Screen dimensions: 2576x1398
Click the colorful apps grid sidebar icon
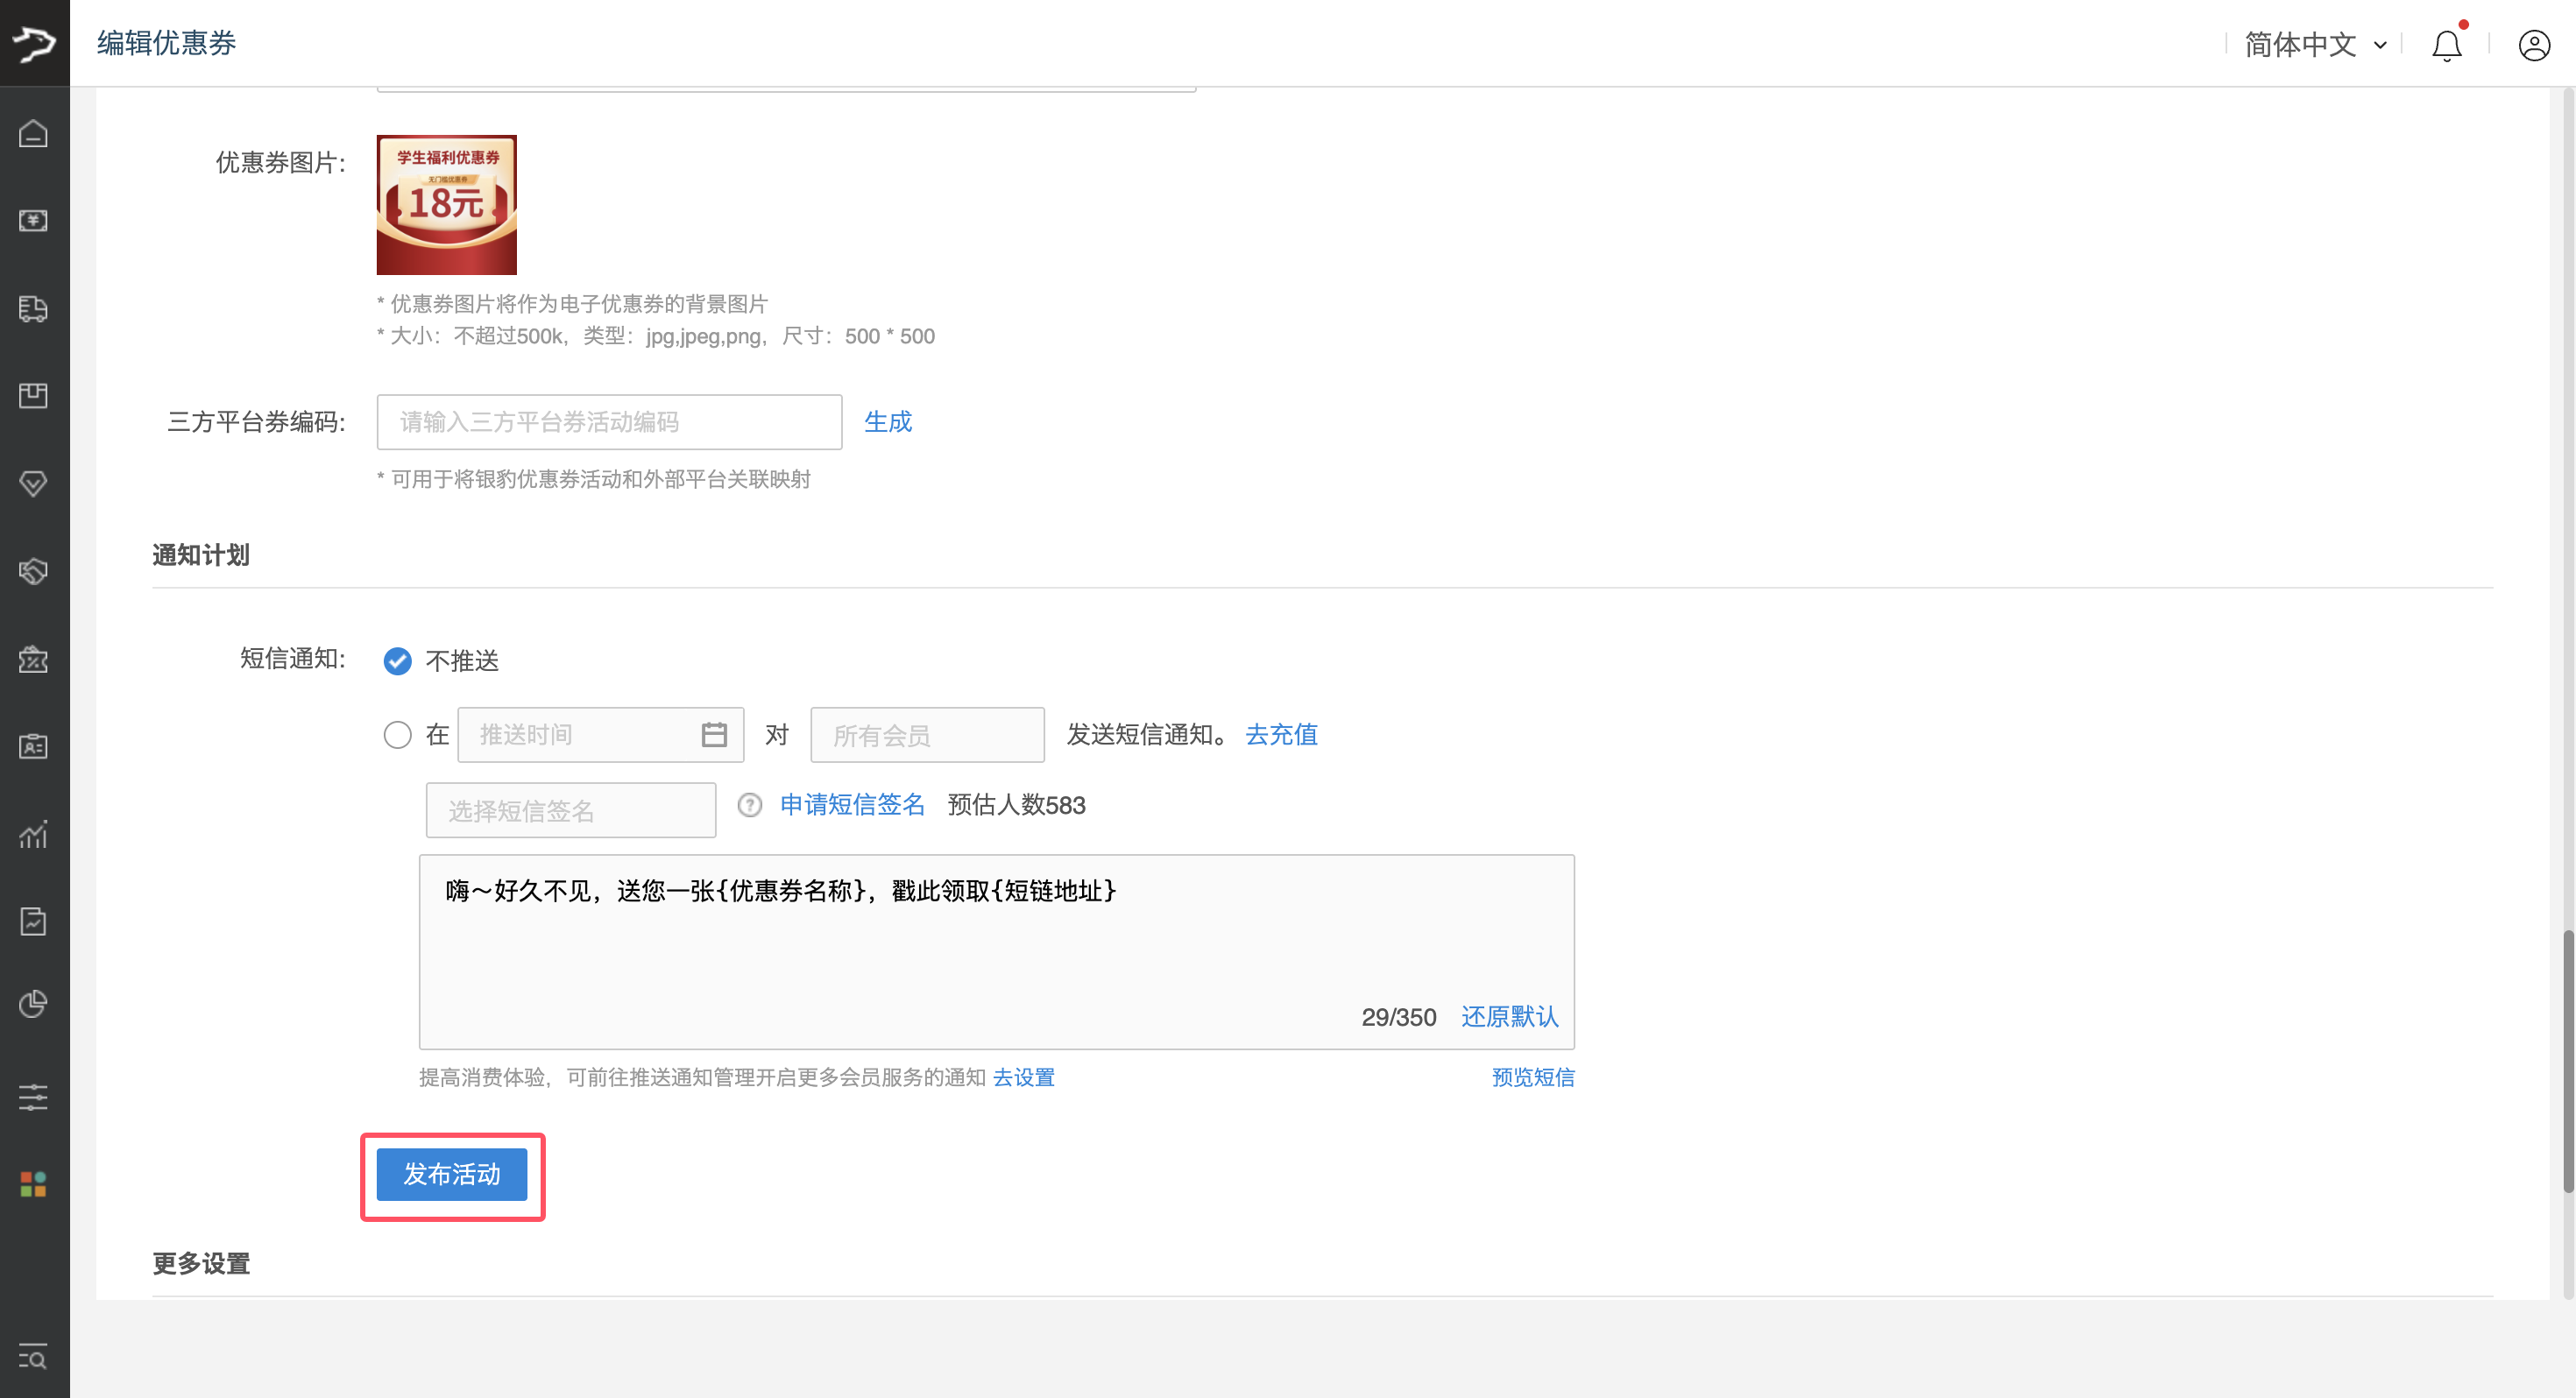tap(33, 1184)
